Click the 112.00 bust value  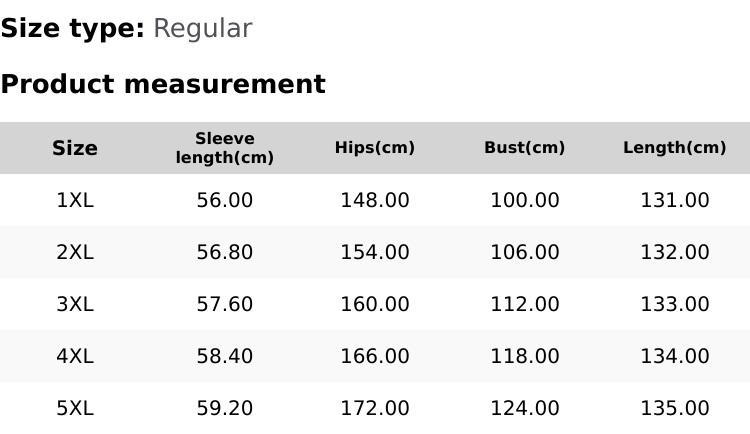click(525, 304)
